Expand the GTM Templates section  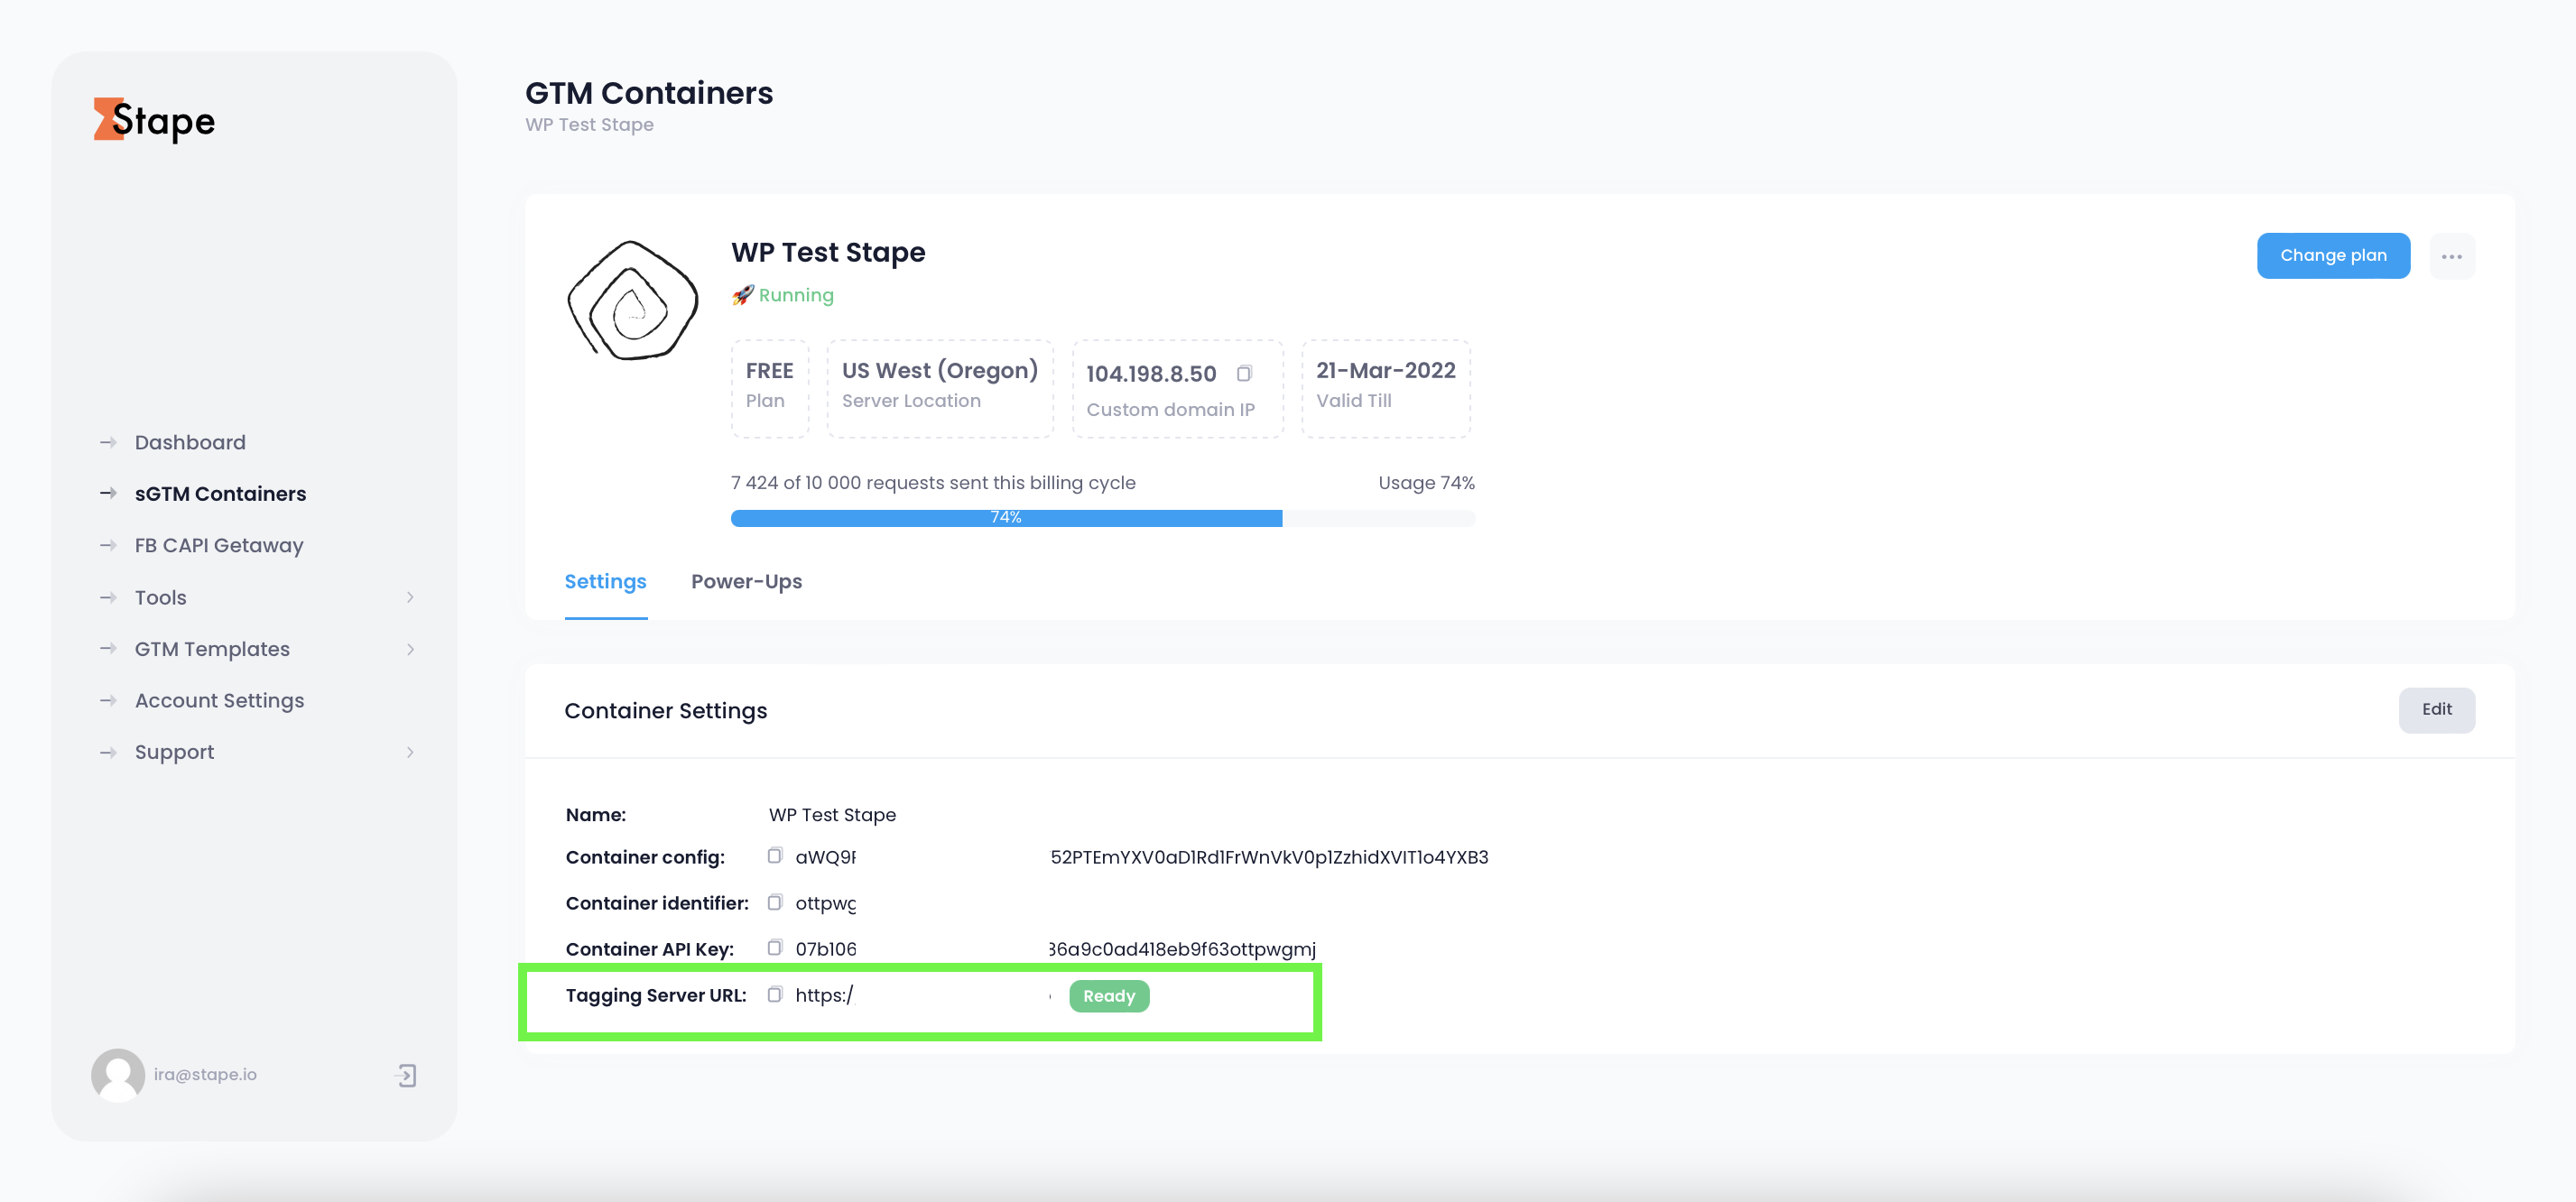click(410, 649)
